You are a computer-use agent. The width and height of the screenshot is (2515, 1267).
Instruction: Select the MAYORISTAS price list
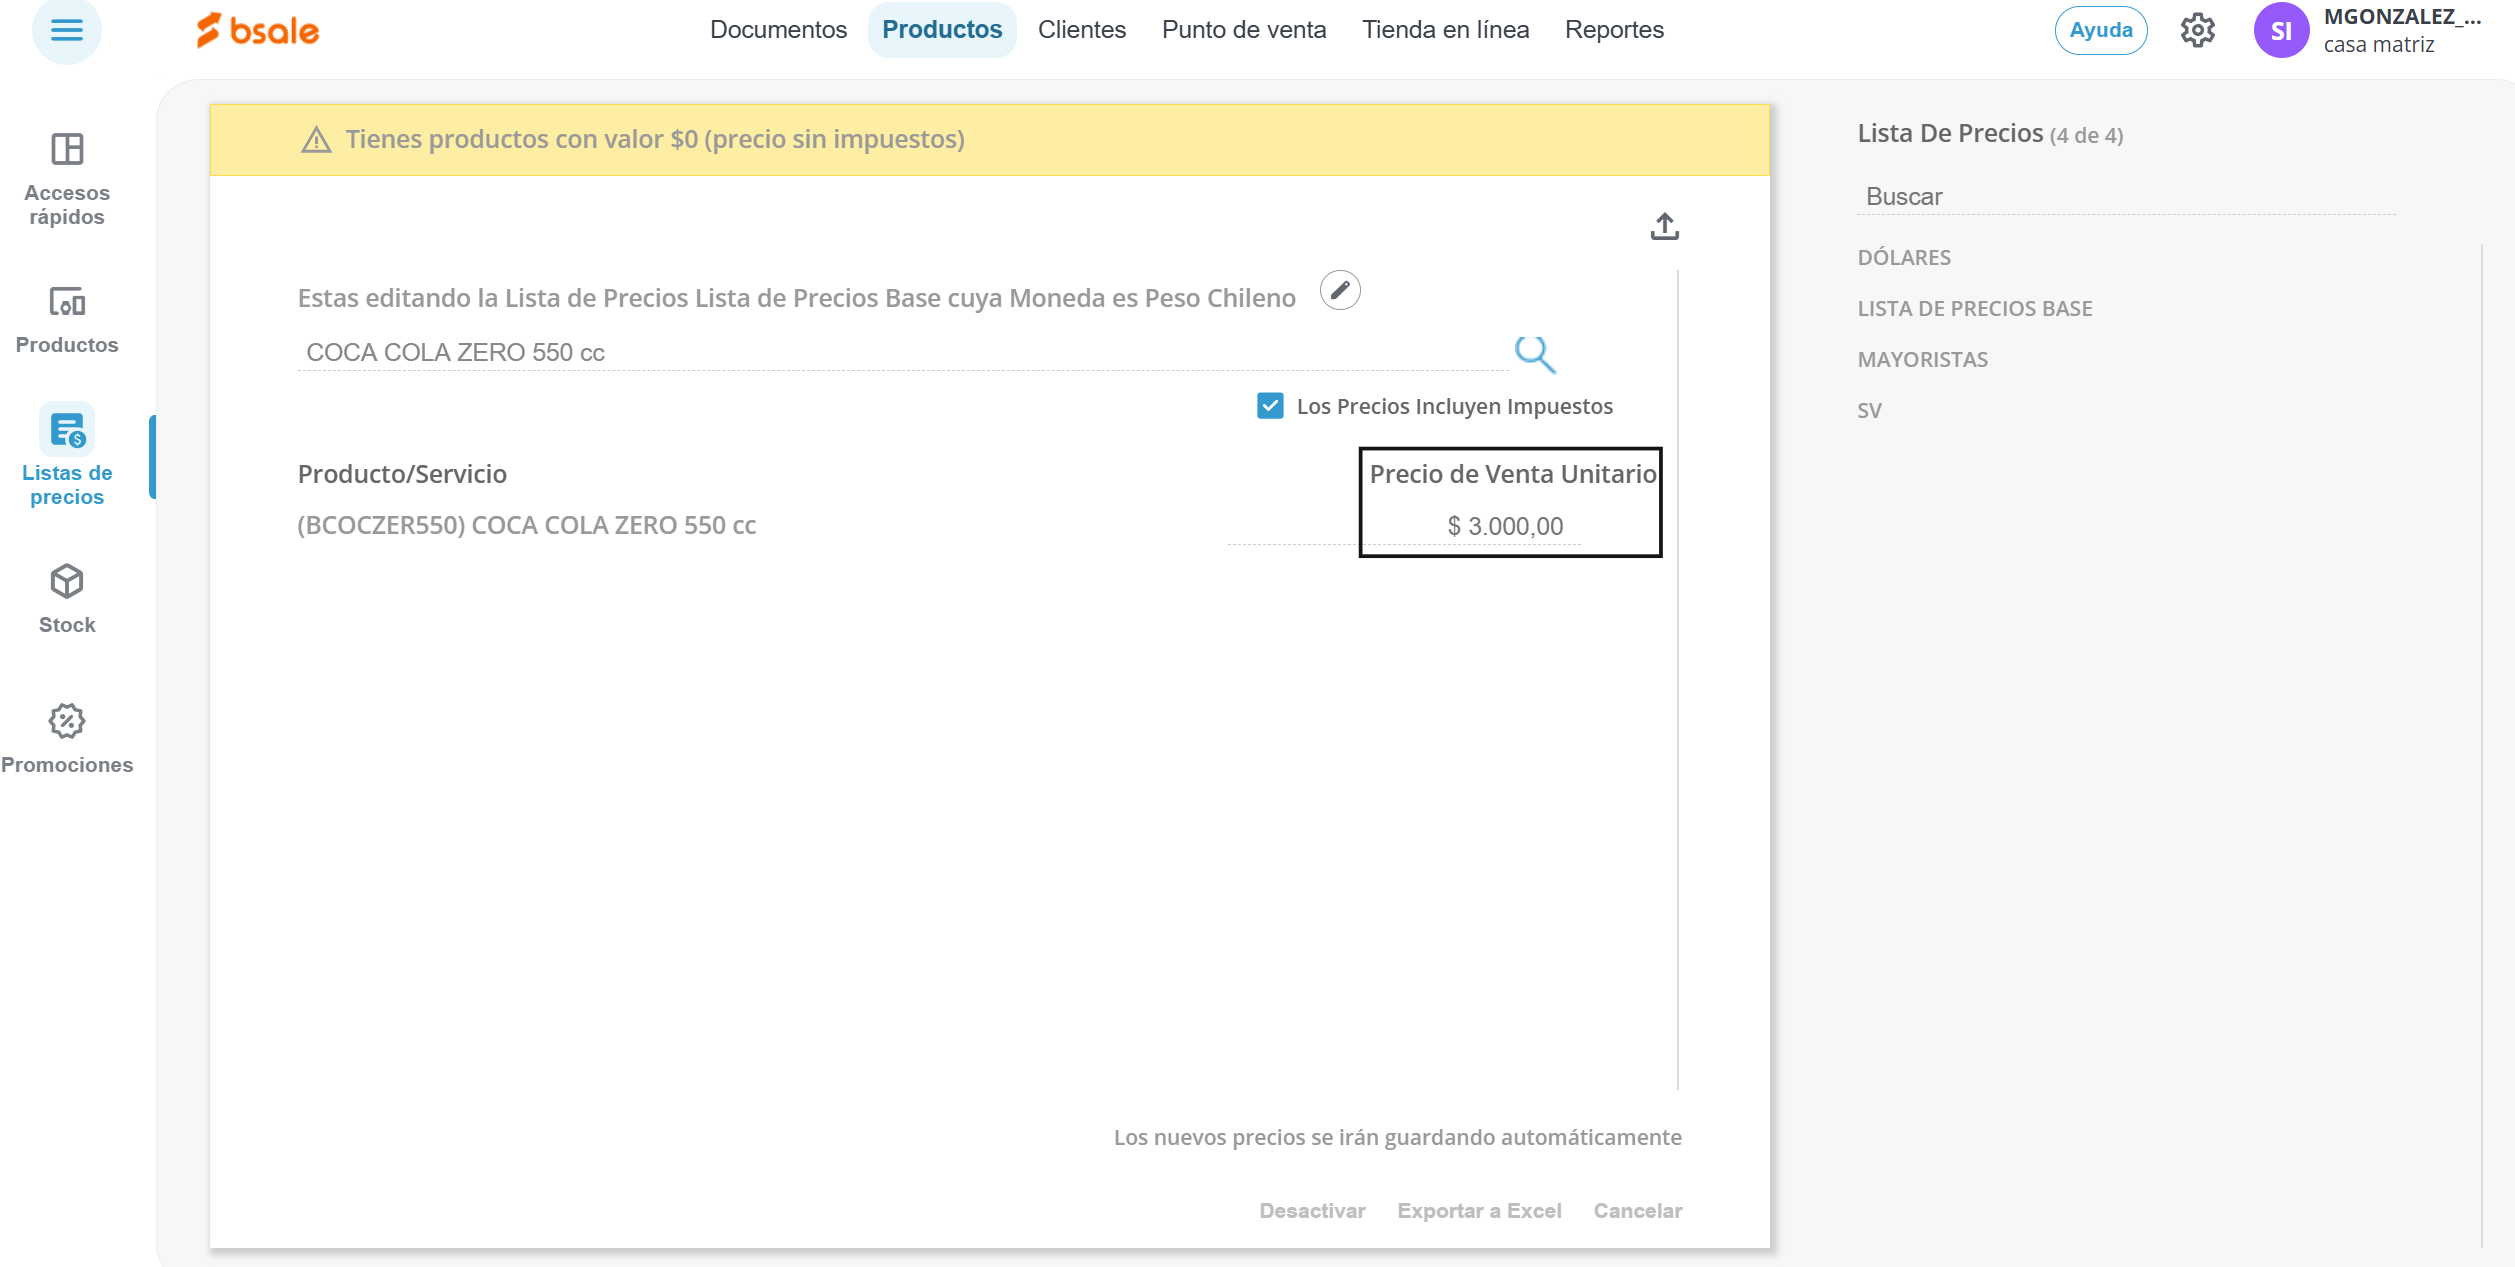1922,360
